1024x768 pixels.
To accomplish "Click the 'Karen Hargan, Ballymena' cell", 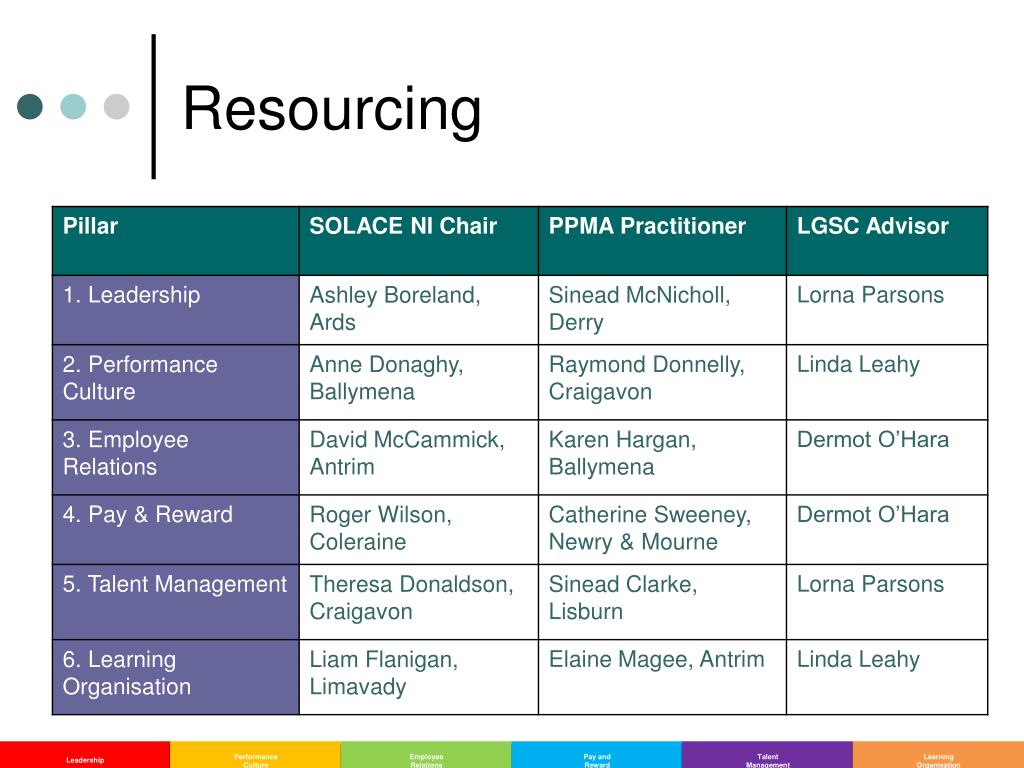I will pyautogui.click(x=662, y=457).
